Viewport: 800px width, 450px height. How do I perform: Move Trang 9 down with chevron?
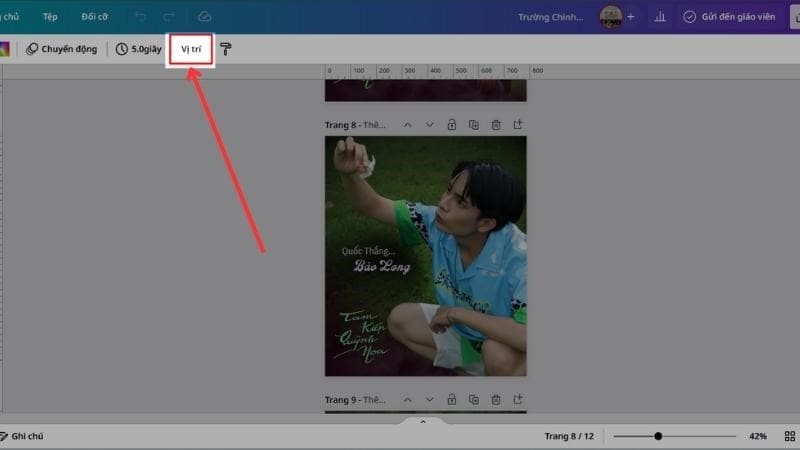coord(430,400)
